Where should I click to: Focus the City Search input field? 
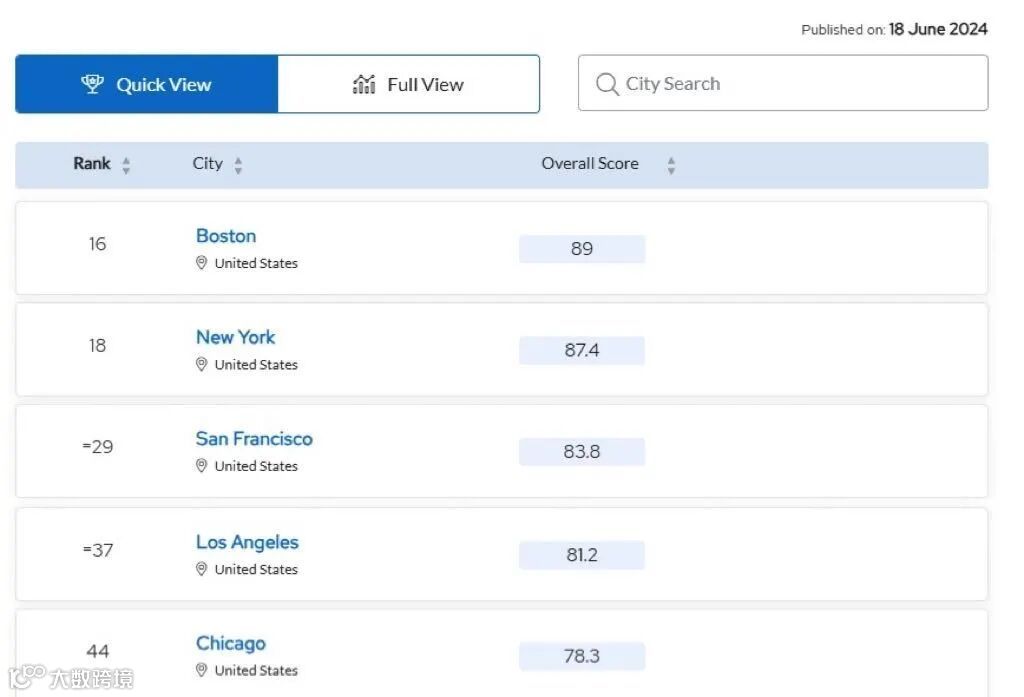click(783, 83)
